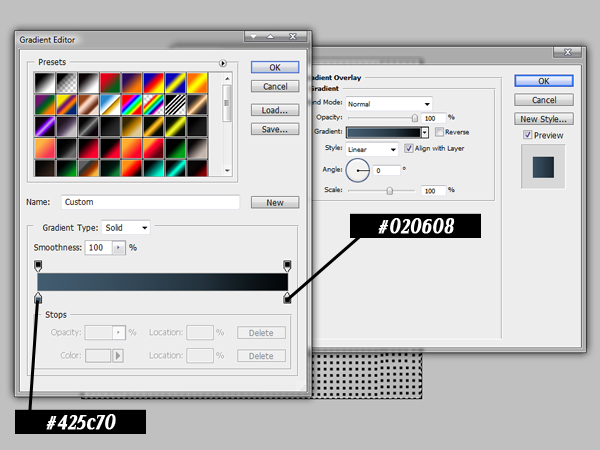This screenshot has width=600, height=450.
Task: Click the Angle dial control
Action: 357,170
